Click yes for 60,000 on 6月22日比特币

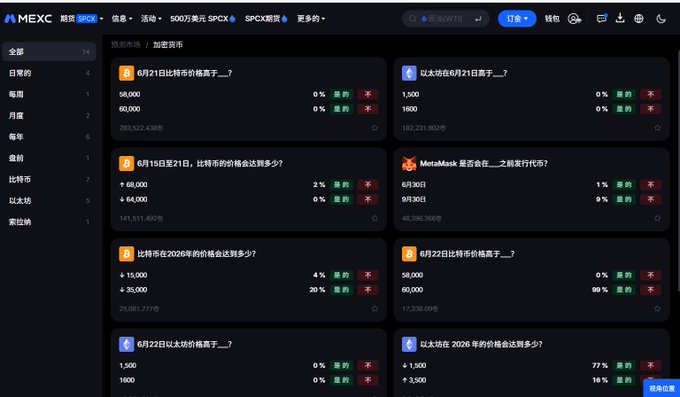coord(624,290)
